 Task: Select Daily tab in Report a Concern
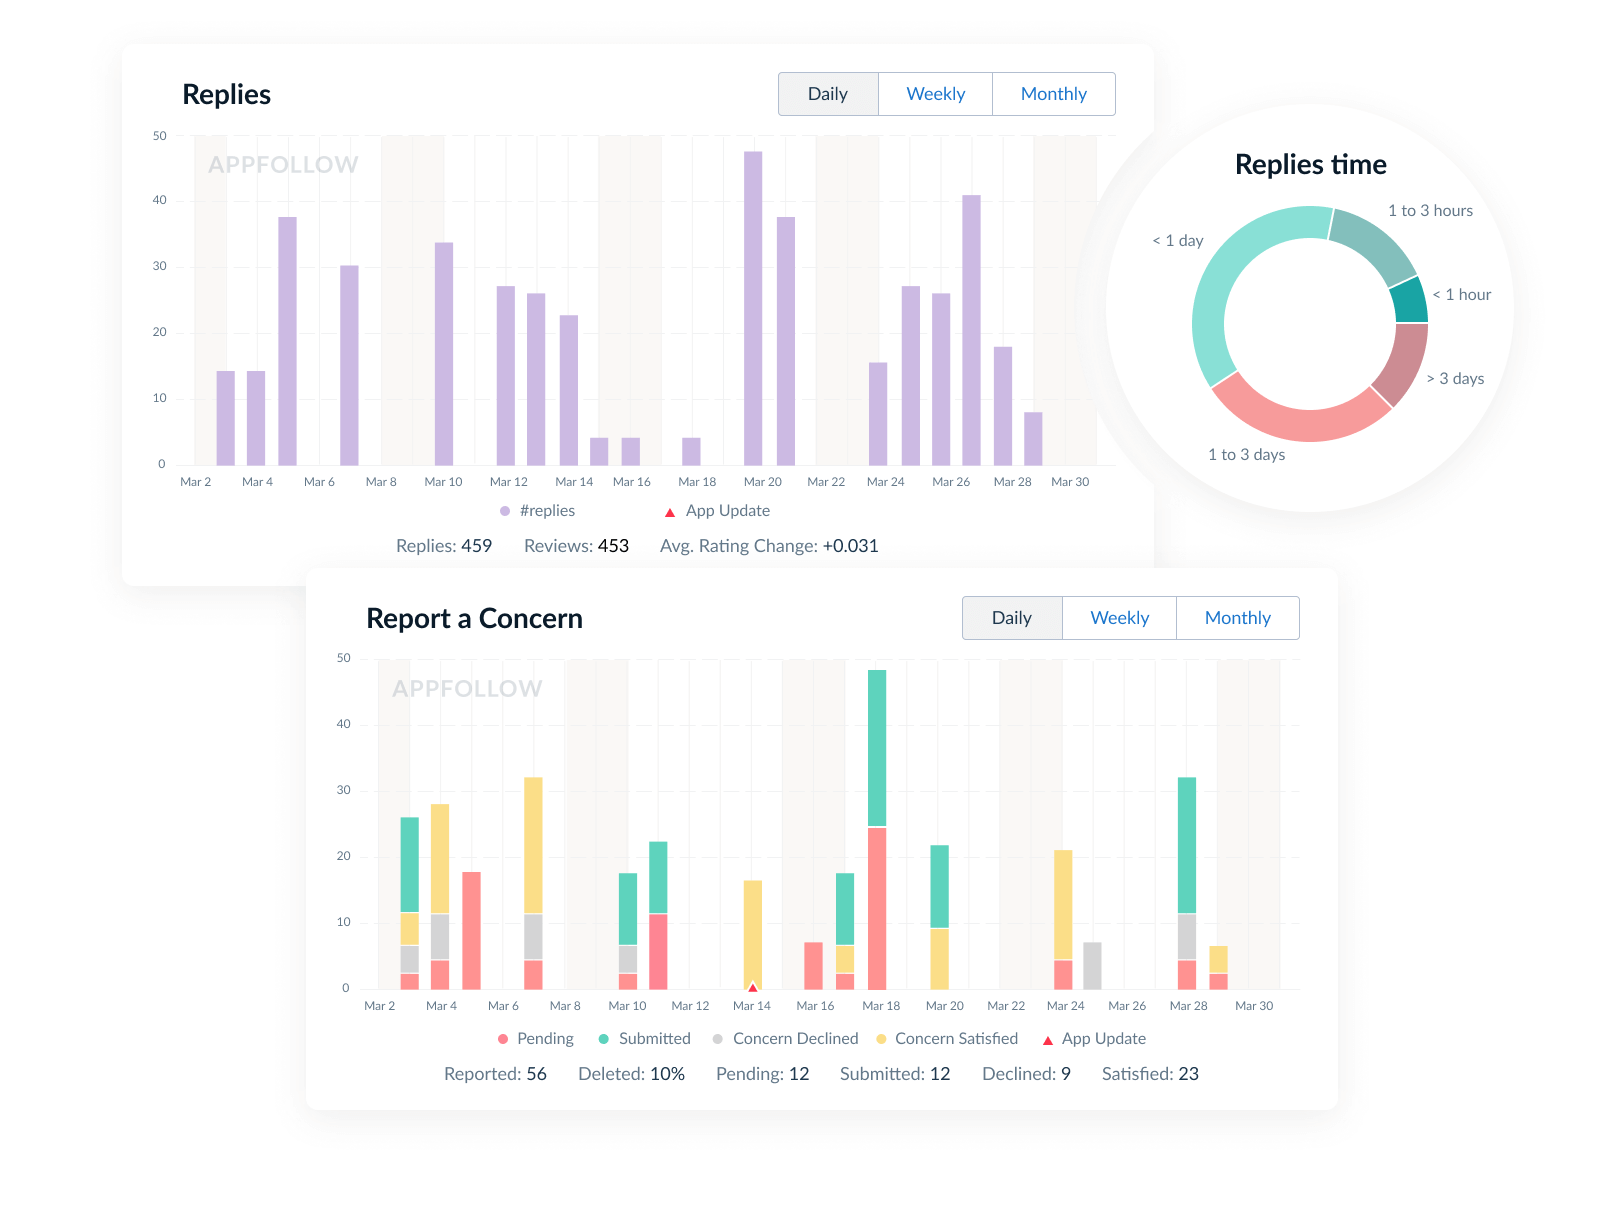1011,618
